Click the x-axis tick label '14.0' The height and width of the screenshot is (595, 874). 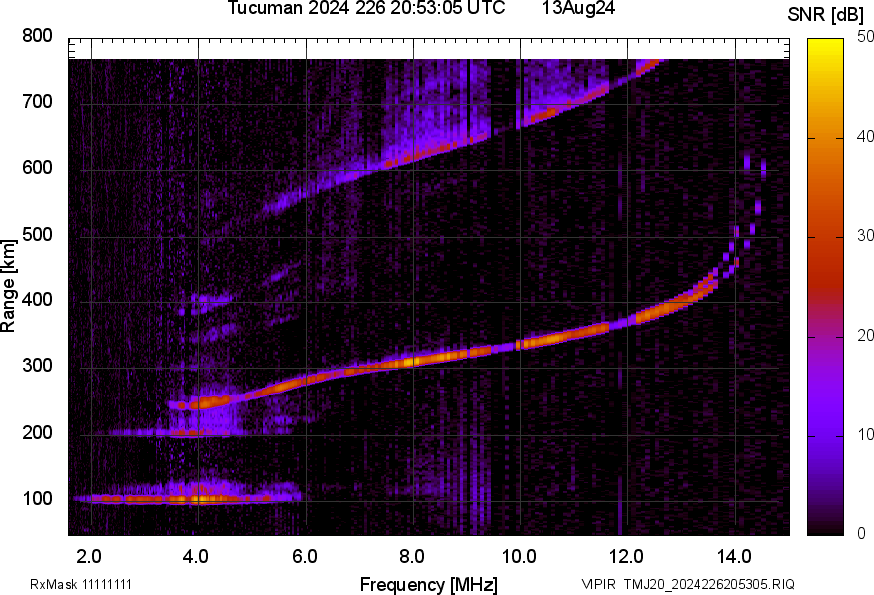(x=734, y=554)
